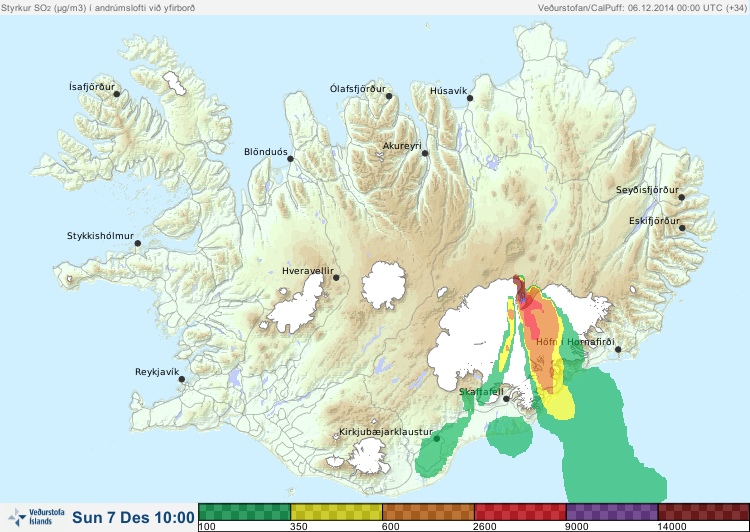Screen dimensions: 750x532
Task: Click the Hveravellir label
Action: coord(308,271)
